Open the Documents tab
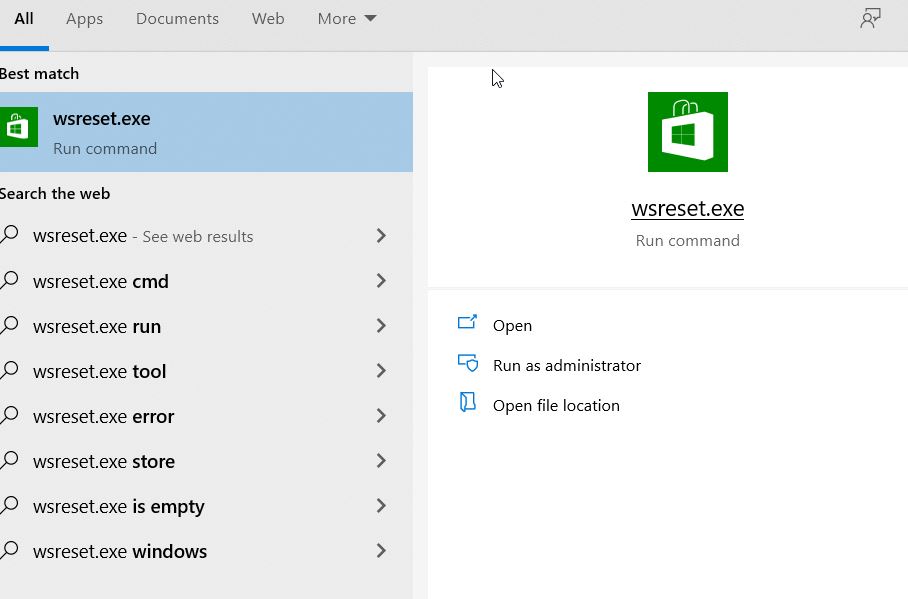908x599 pixels. click(x=177, y=19)
